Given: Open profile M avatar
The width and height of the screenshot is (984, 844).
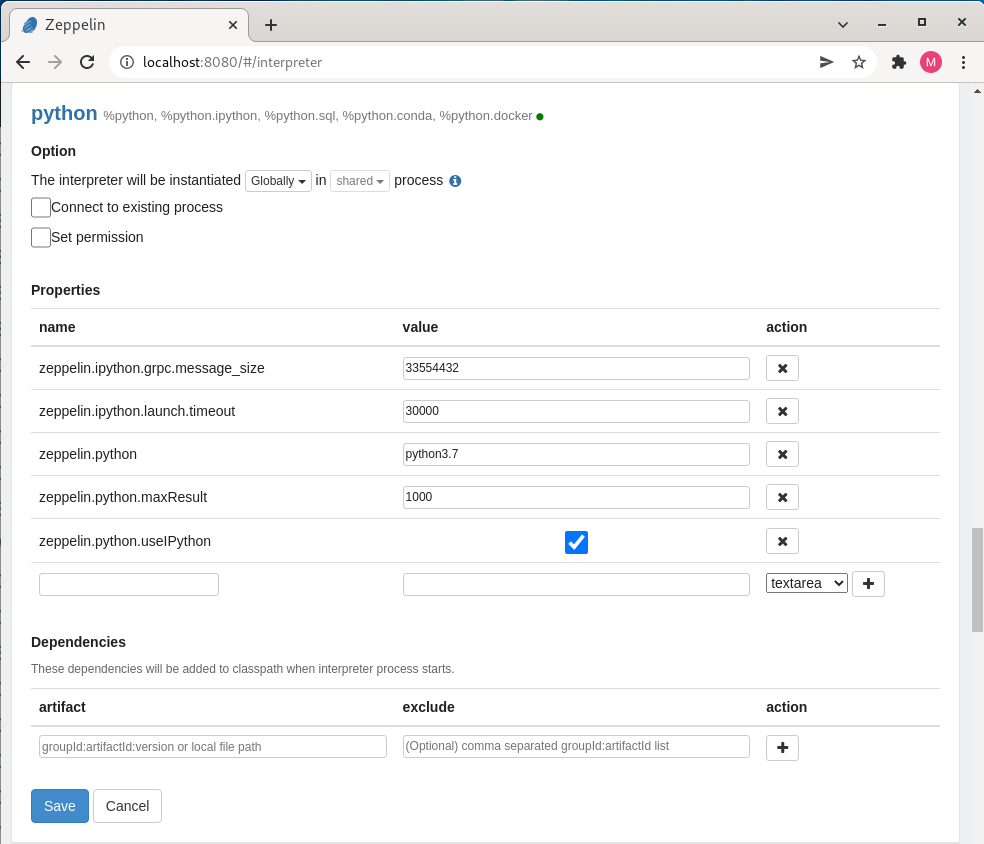Looking at the screenshot, I should pos(931,62).
